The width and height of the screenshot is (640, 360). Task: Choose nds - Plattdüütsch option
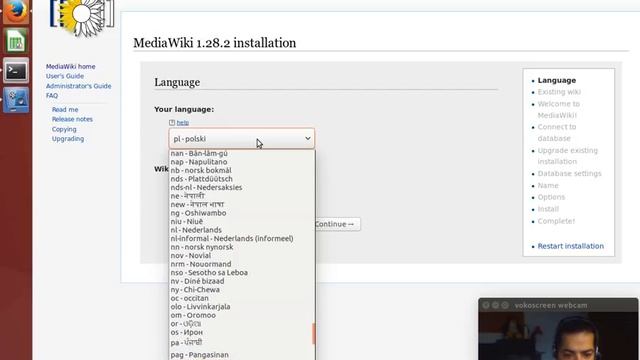point(242,179)
